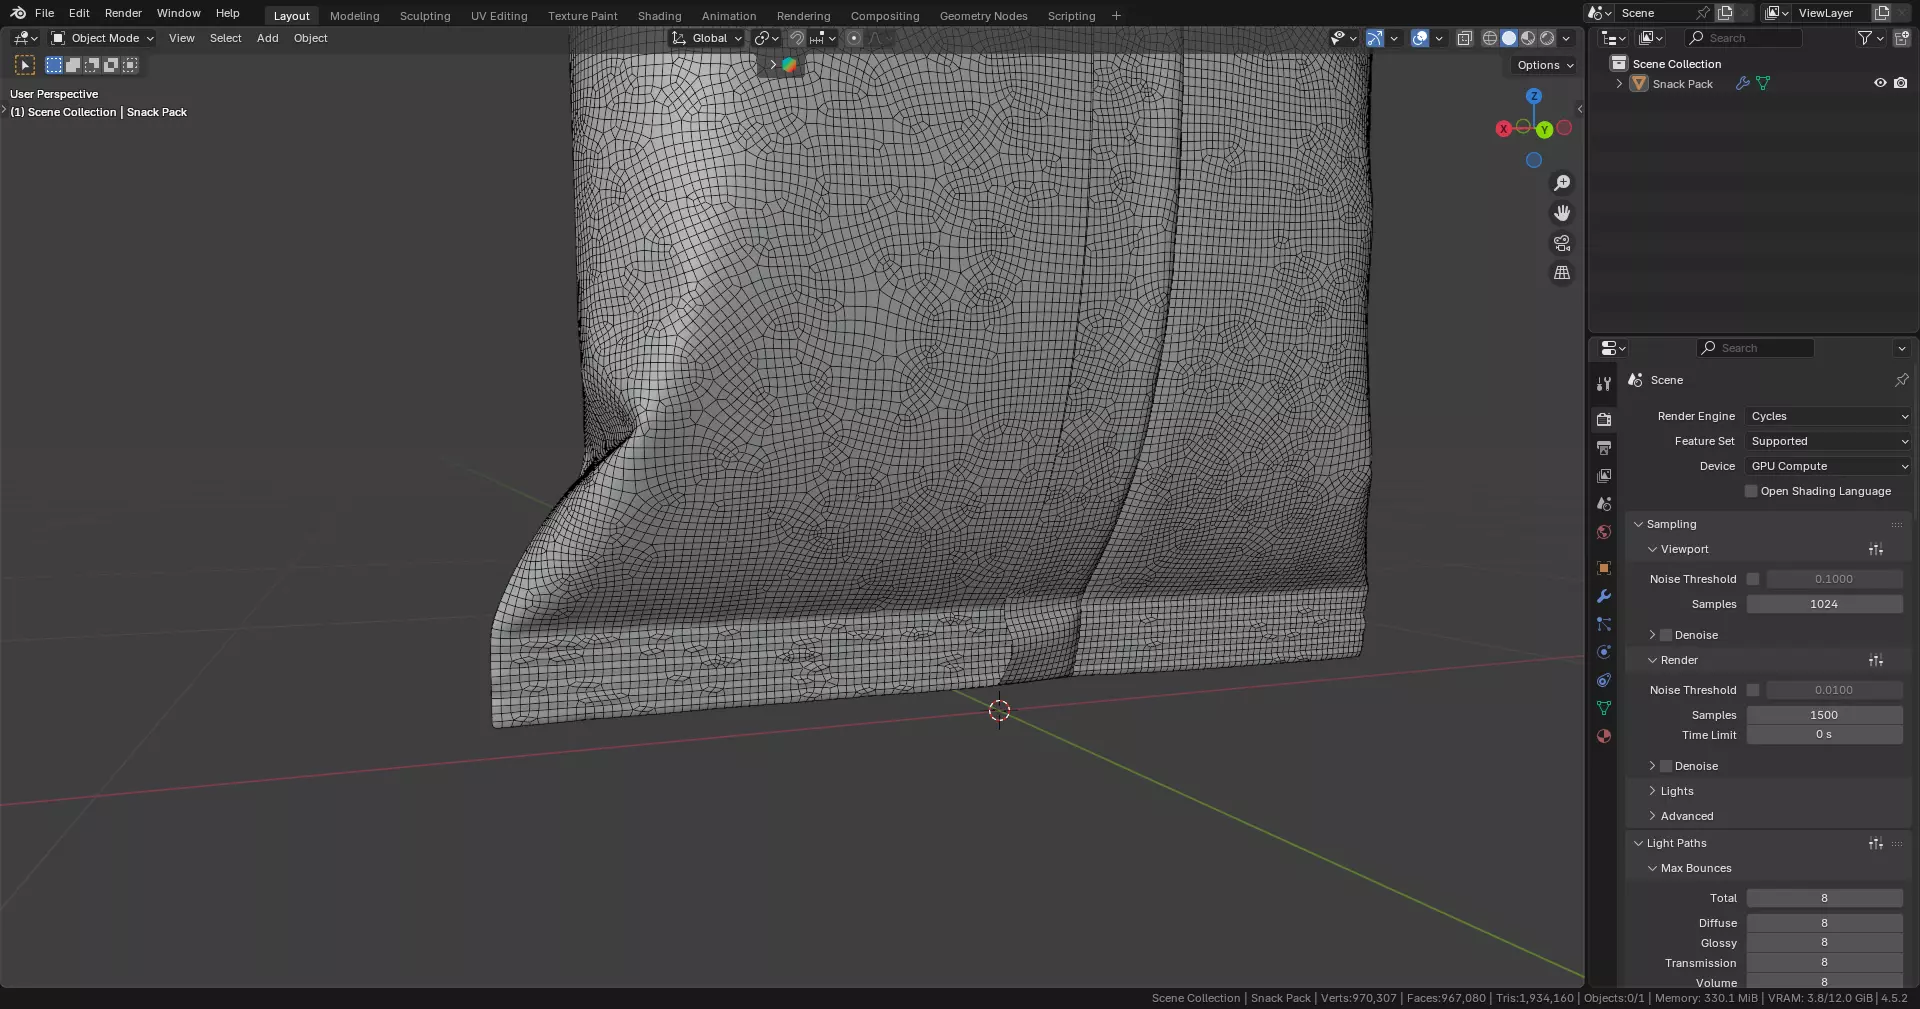
Task: Toggle X-ray mode in viewport header
Action: [x=1465, y=38]
